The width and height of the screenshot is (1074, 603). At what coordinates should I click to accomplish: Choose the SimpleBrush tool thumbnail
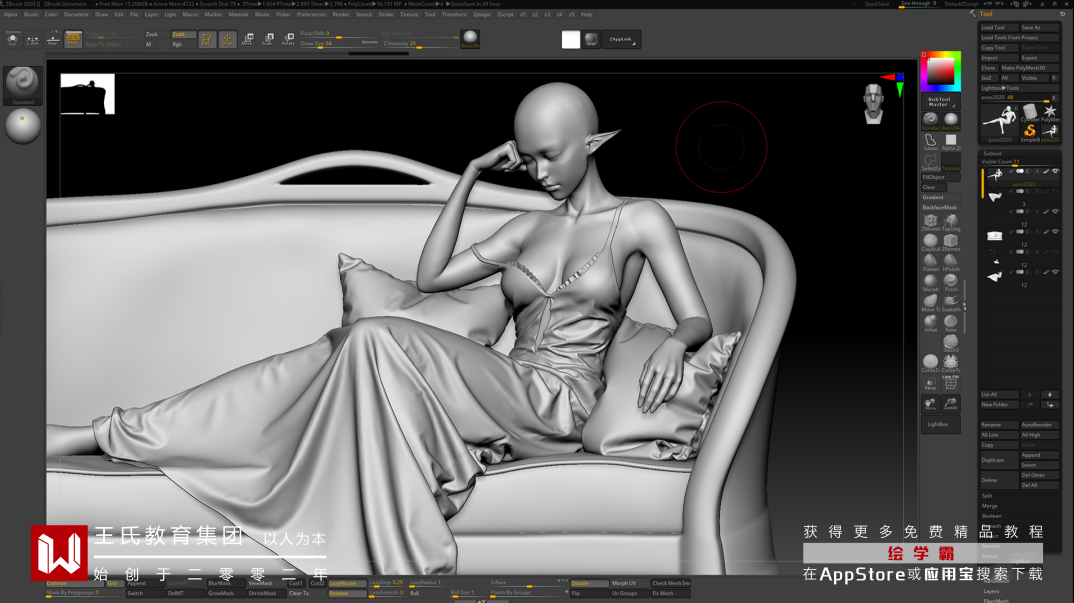click(1029, 132)
